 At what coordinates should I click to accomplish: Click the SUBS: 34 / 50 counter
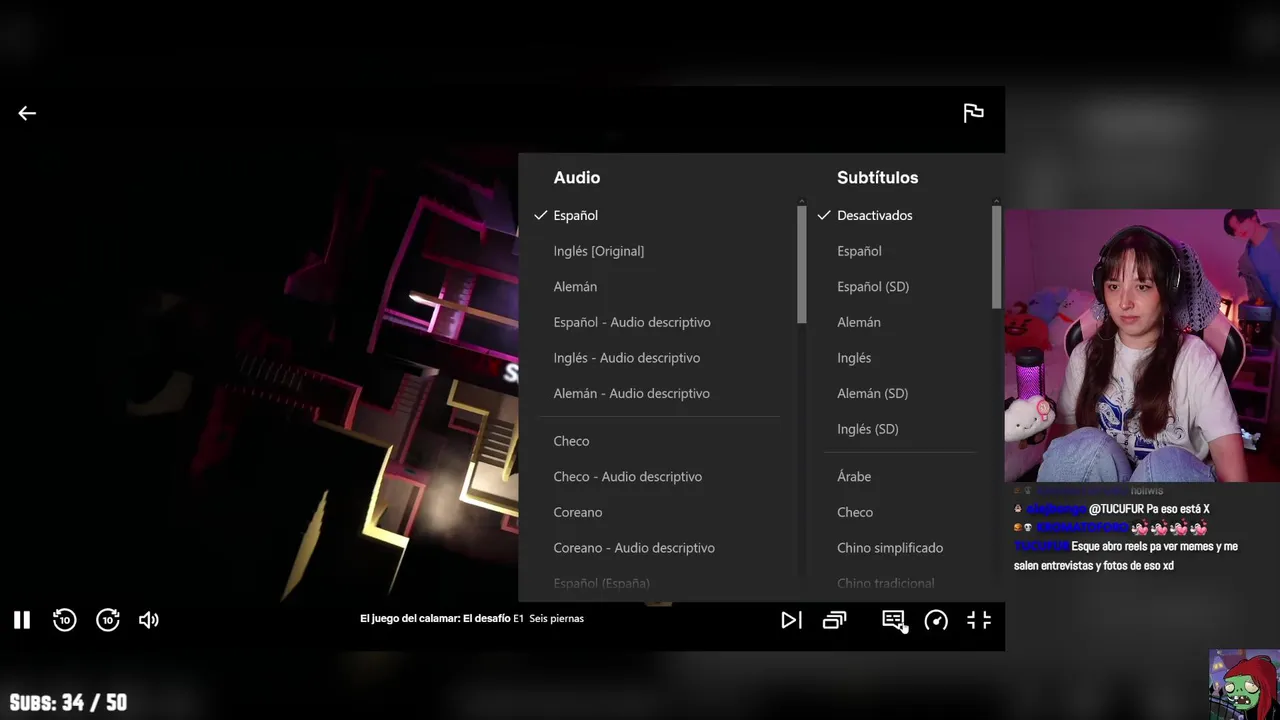point(69,702)
